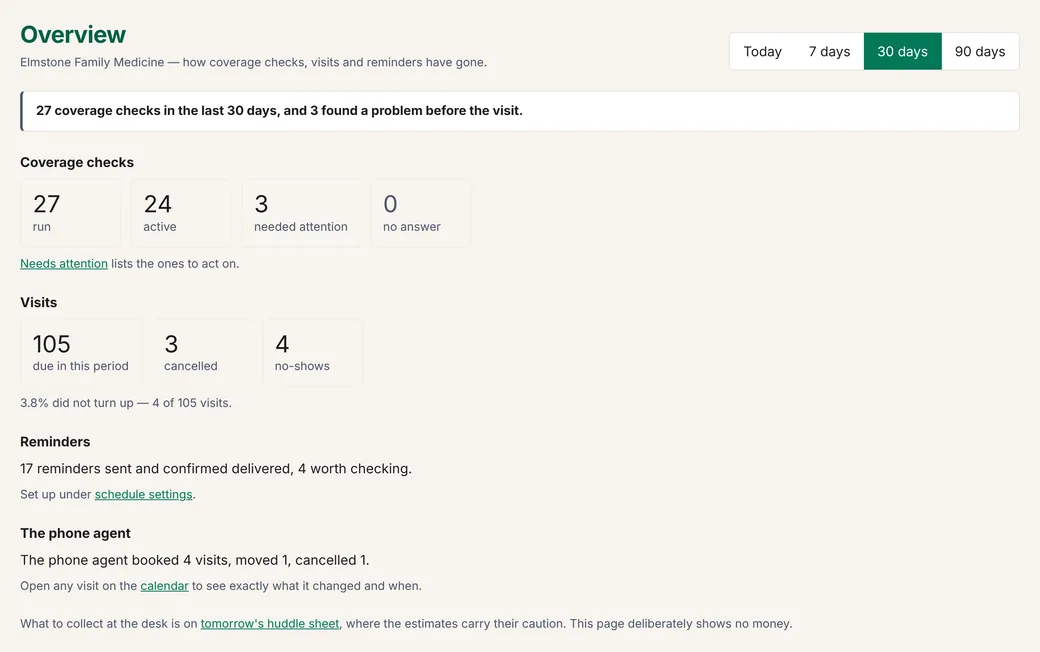This screenshot has height=652, width=1040.
Task: Click the 3.8% did not turn up text
Action: click(x=126, y=403)
